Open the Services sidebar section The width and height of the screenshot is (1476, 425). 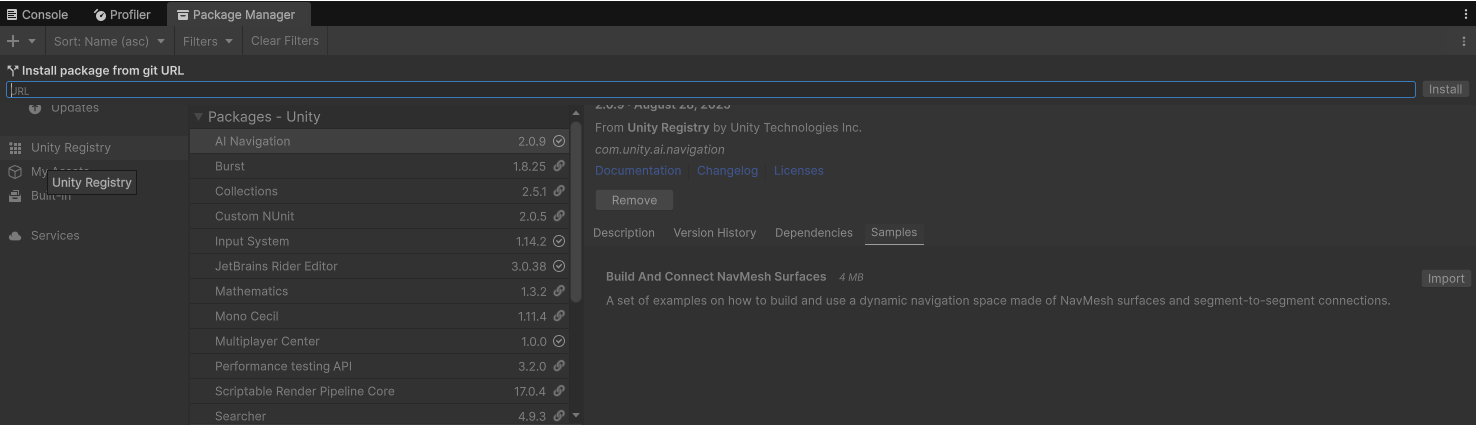(94, 235)
